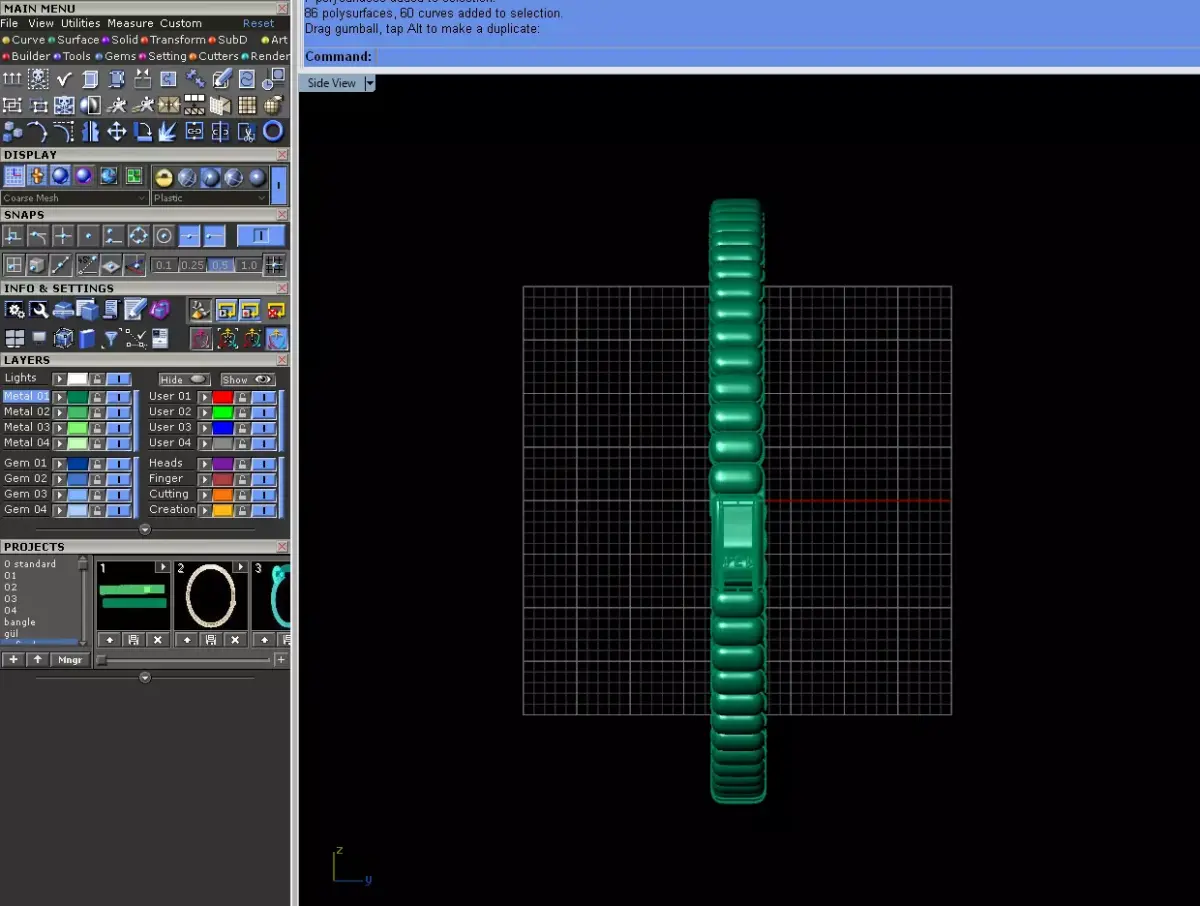Viewport: 1200px width, 906px height.
Task: Toggle the Gem 01 layer lock
Action: click(x=97, y=464)
